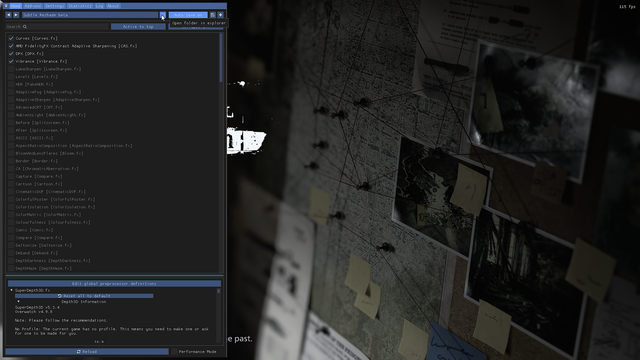
Task: Open the Settings tab
Action: tap(54, 6)
